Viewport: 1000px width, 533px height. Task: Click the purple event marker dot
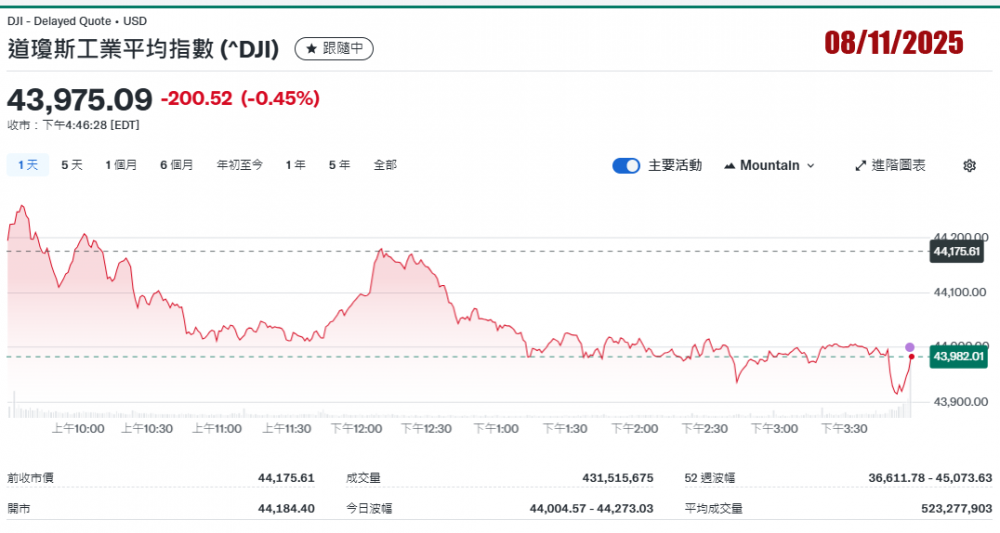point(910,347)
